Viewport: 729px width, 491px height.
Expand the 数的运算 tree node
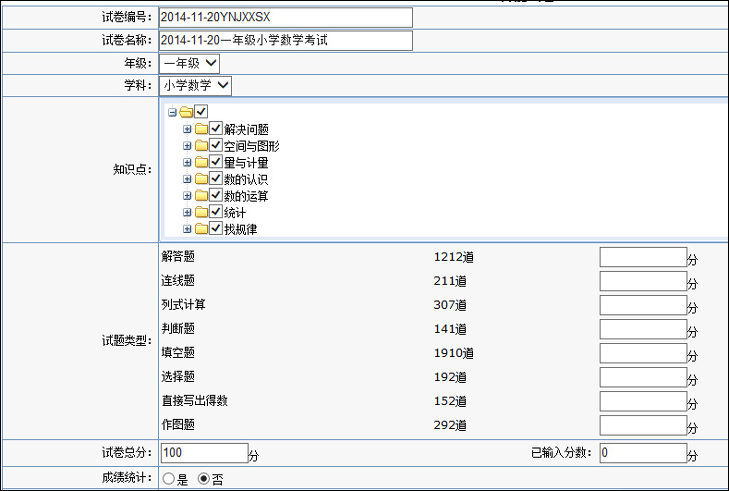click(x=187, y=196)
